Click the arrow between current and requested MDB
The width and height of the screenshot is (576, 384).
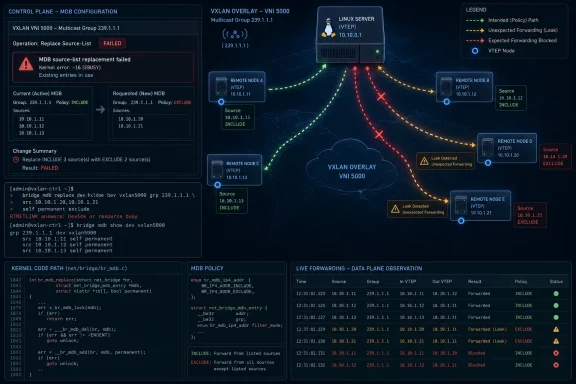click(x=100, y=110)
